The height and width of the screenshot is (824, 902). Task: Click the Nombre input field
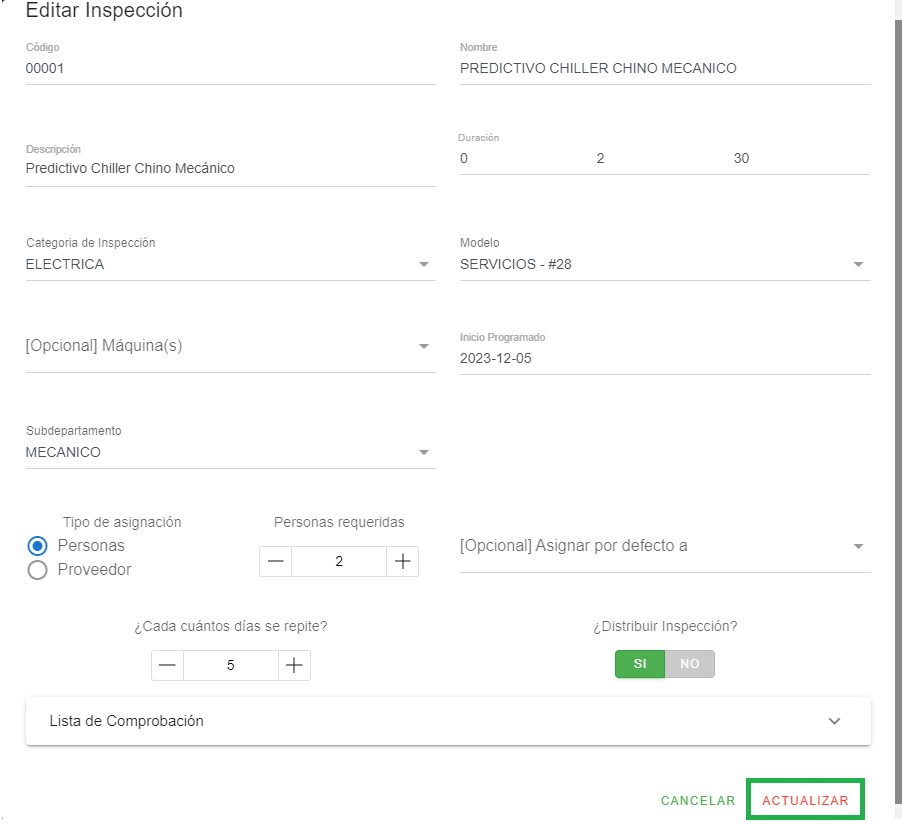[x=664, y=69]
